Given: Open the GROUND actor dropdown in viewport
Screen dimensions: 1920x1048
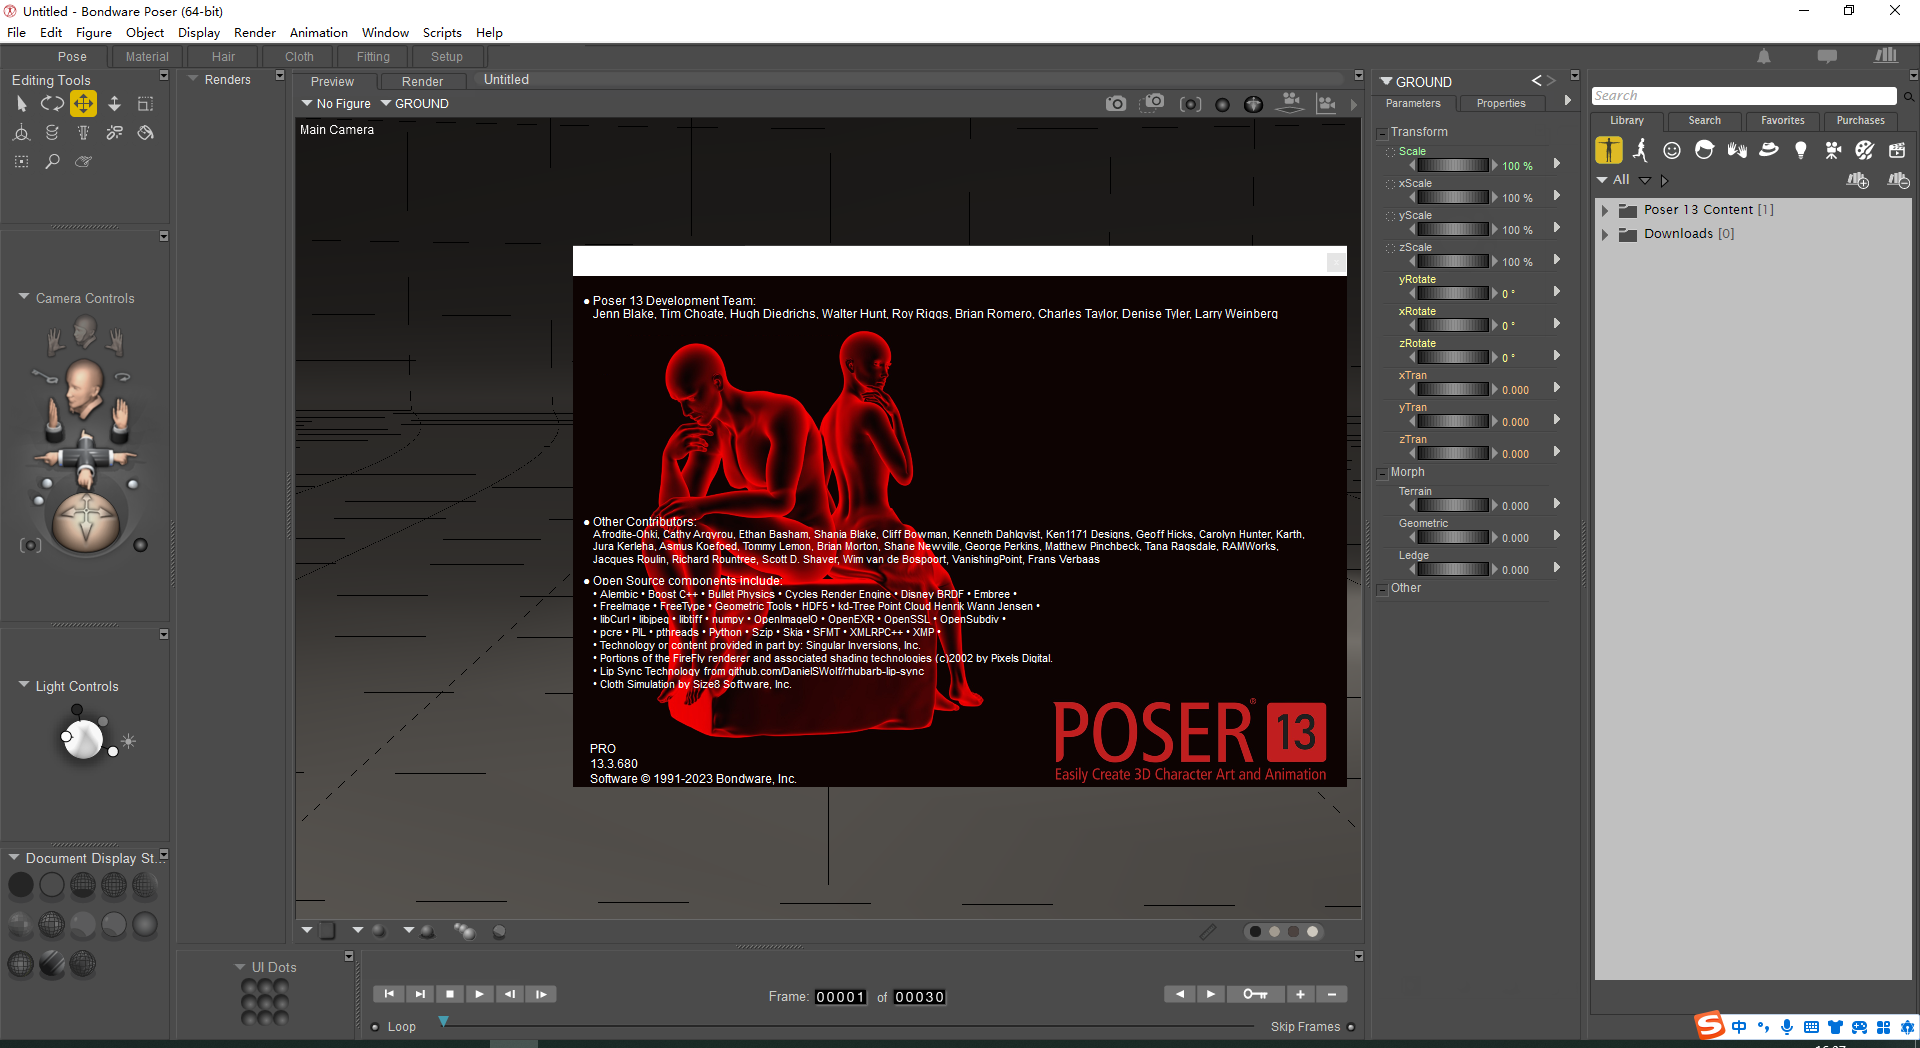Looking at the screenshot, I should (x=415, y=104).
